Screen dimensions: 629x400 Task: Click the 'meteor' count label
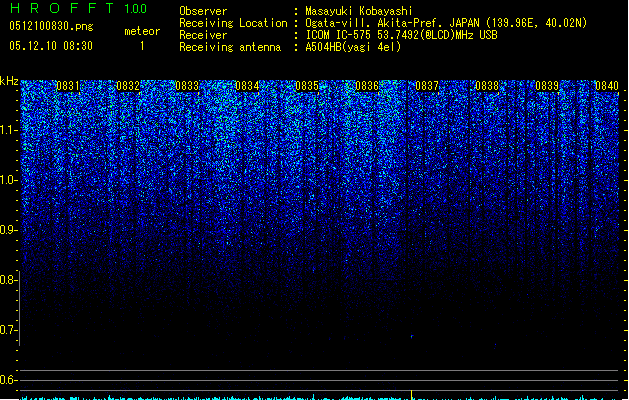pos(142,31)
